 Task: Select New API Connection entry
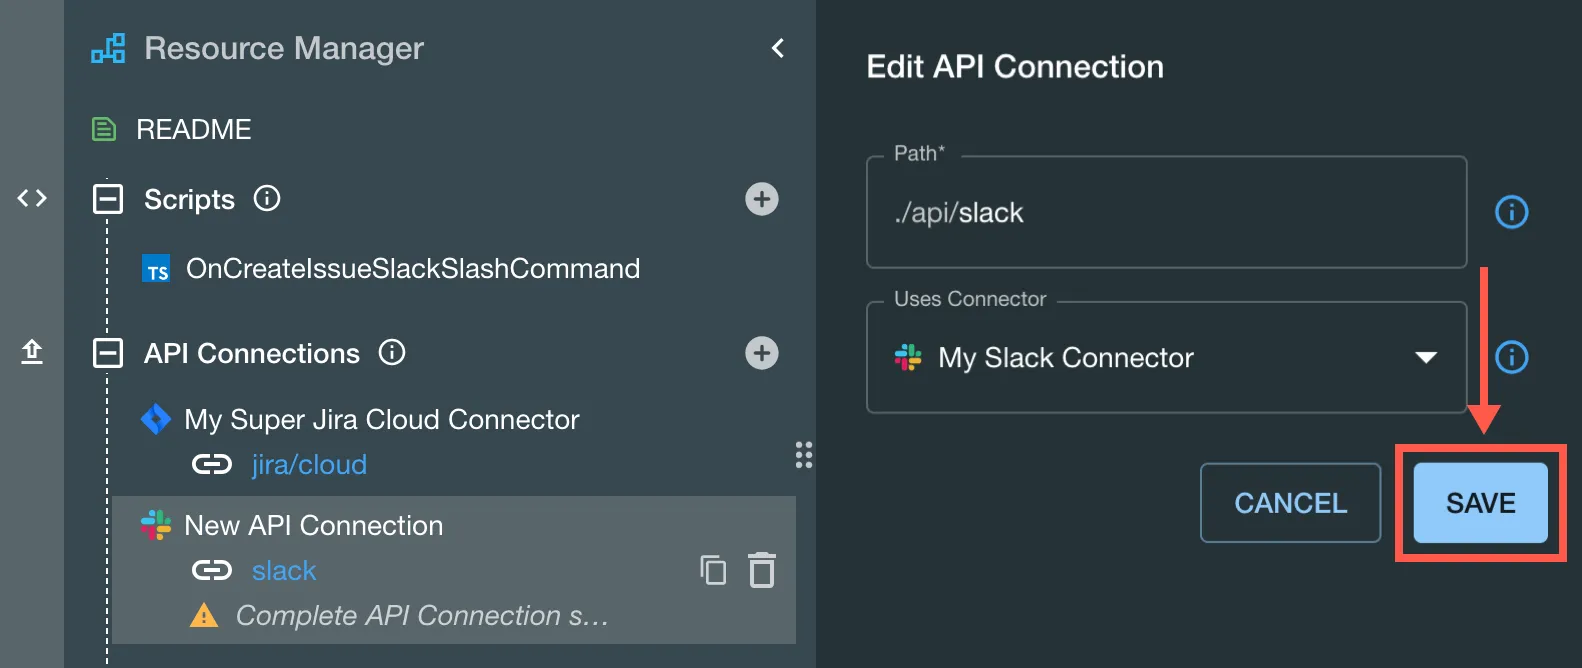tap(314, 525)
